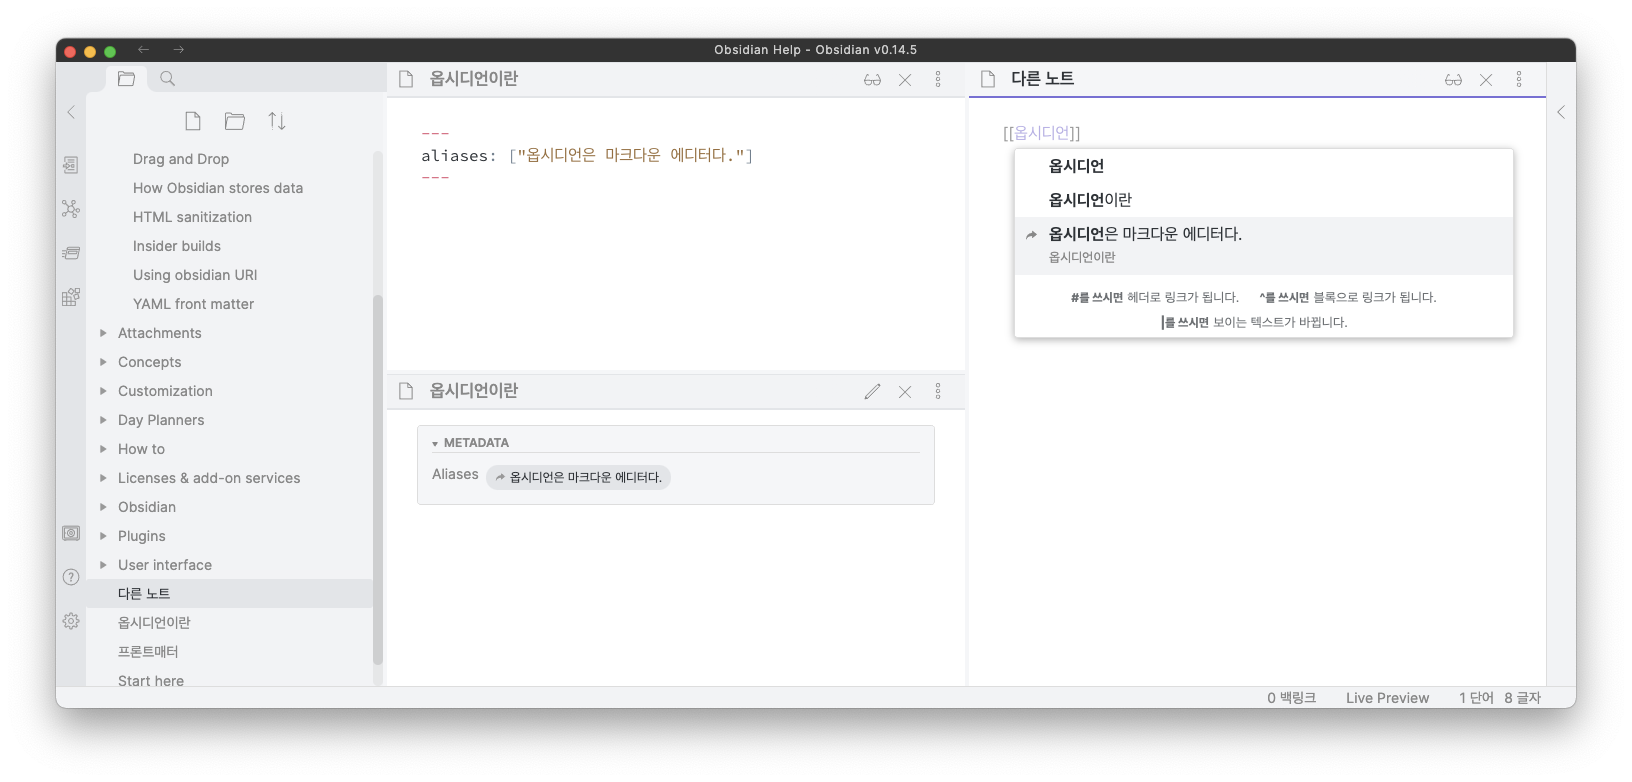Viewport: 1632px width, 782px height.
Task: Click the aliases line in the source editor
Action: point(587,155)
